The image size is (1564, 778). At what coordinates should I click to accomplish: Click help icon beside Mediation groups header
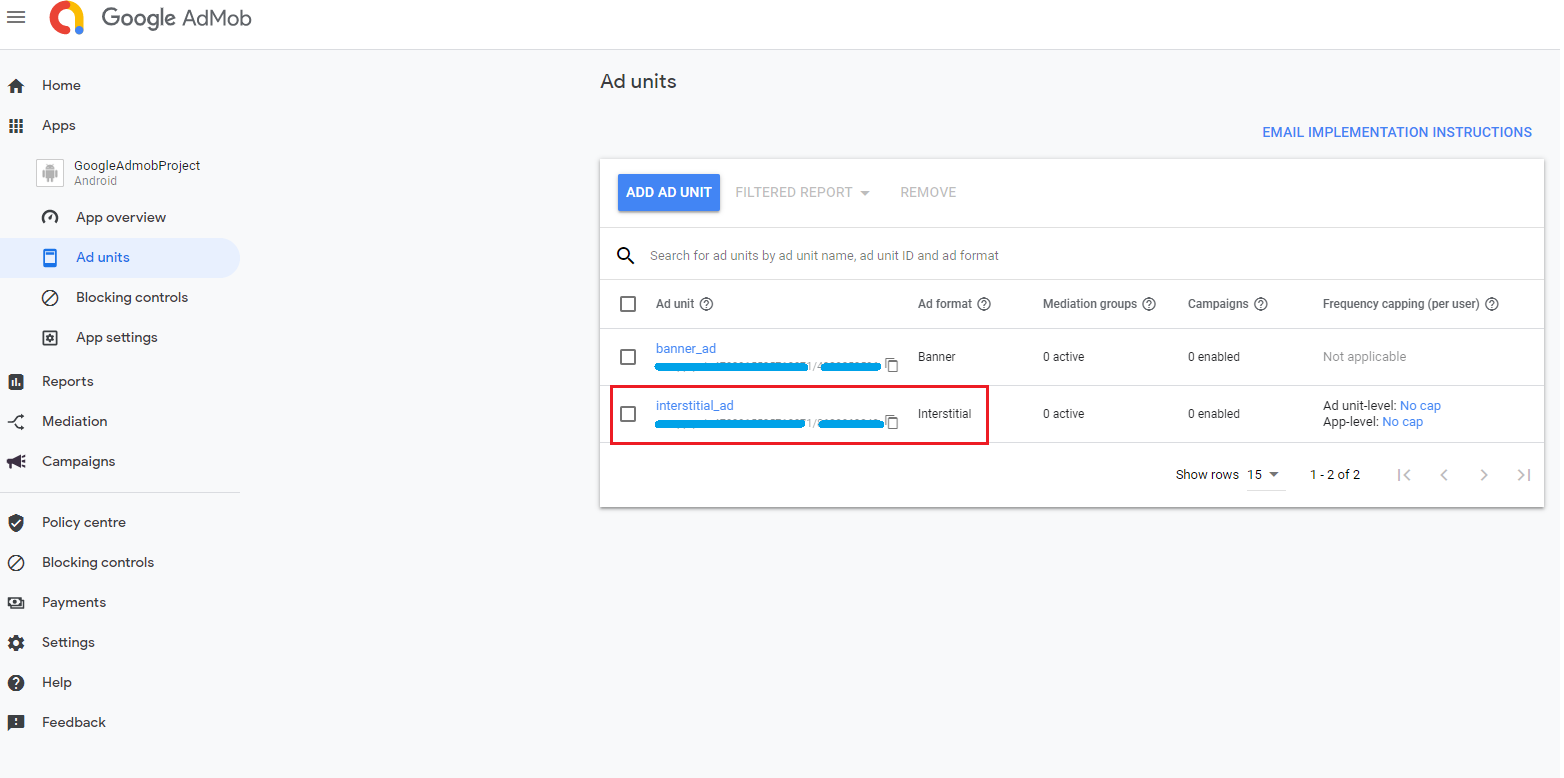pos(1149,304)
